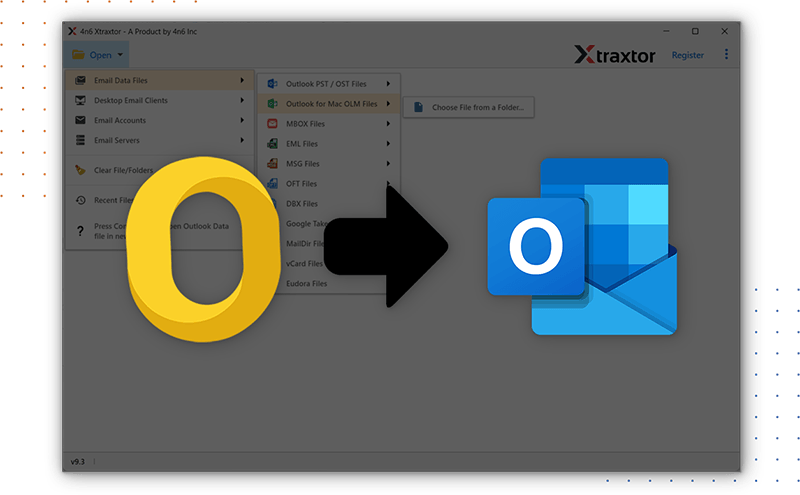This screenshot has height=495, width=800.
Task: Click Choose File from a Folder
Action: tap(468, 107)
